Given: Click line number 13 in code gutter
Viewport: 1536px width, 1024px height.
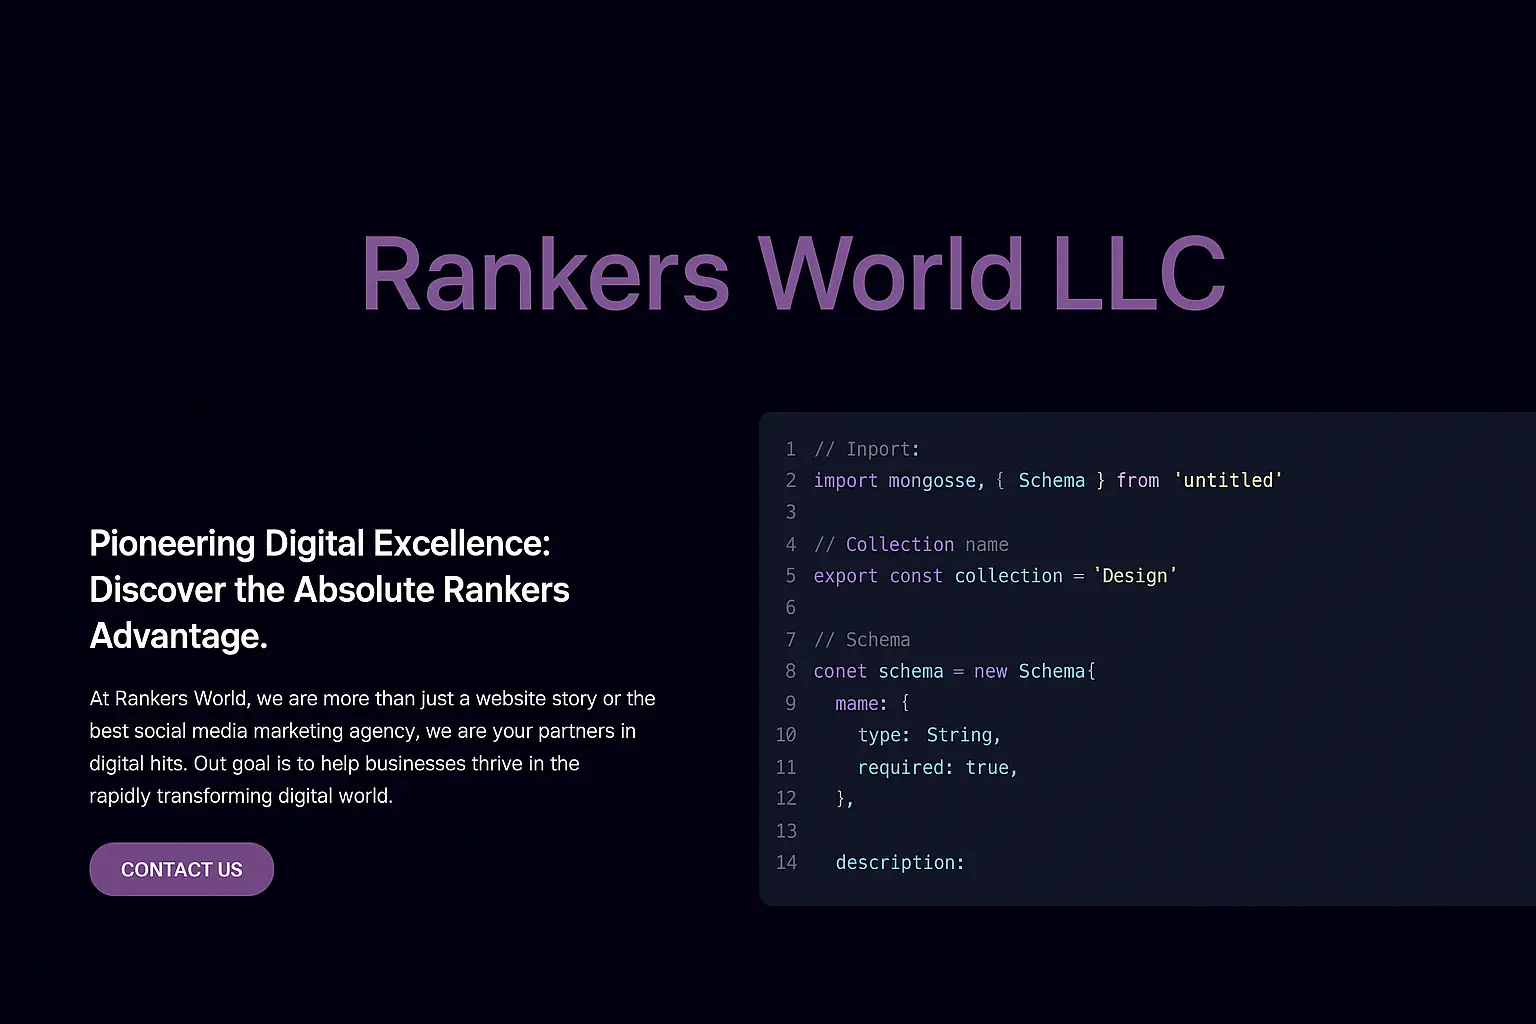Looking at the screenshot, I should (786, 831).
